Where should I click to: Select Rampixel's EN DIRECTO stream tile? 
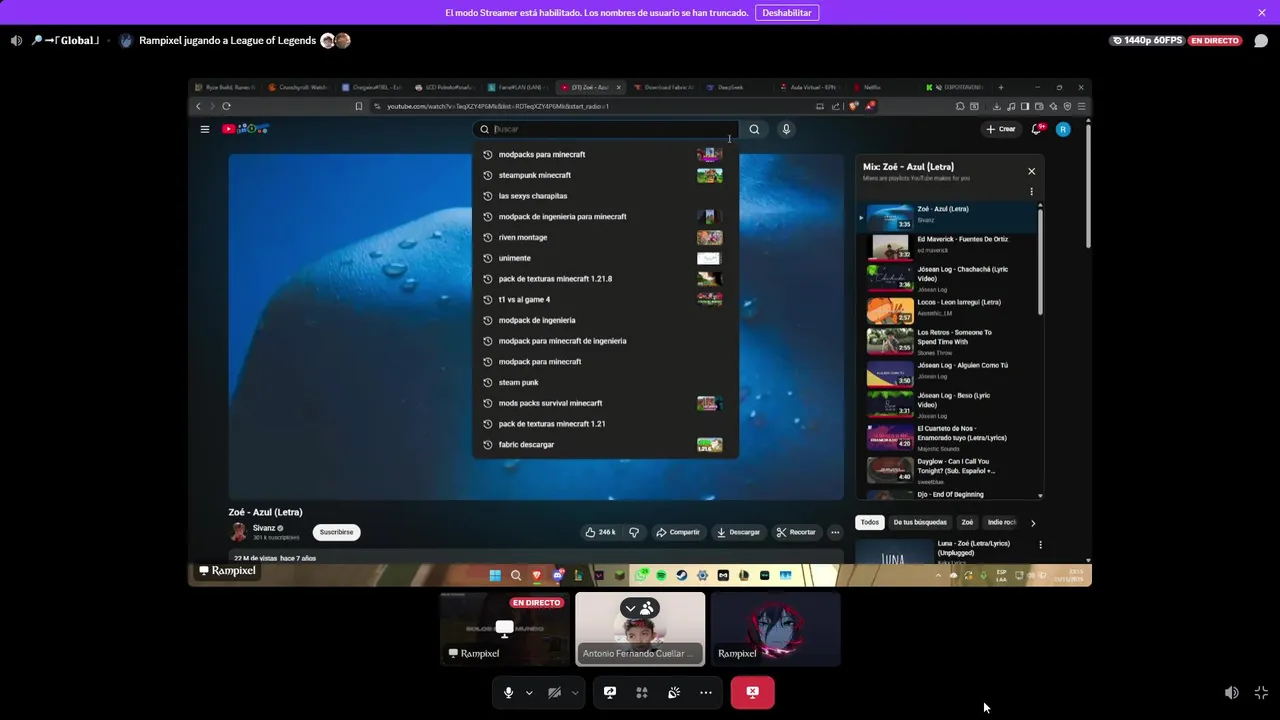pyautogui.click(x=505, y=629)
